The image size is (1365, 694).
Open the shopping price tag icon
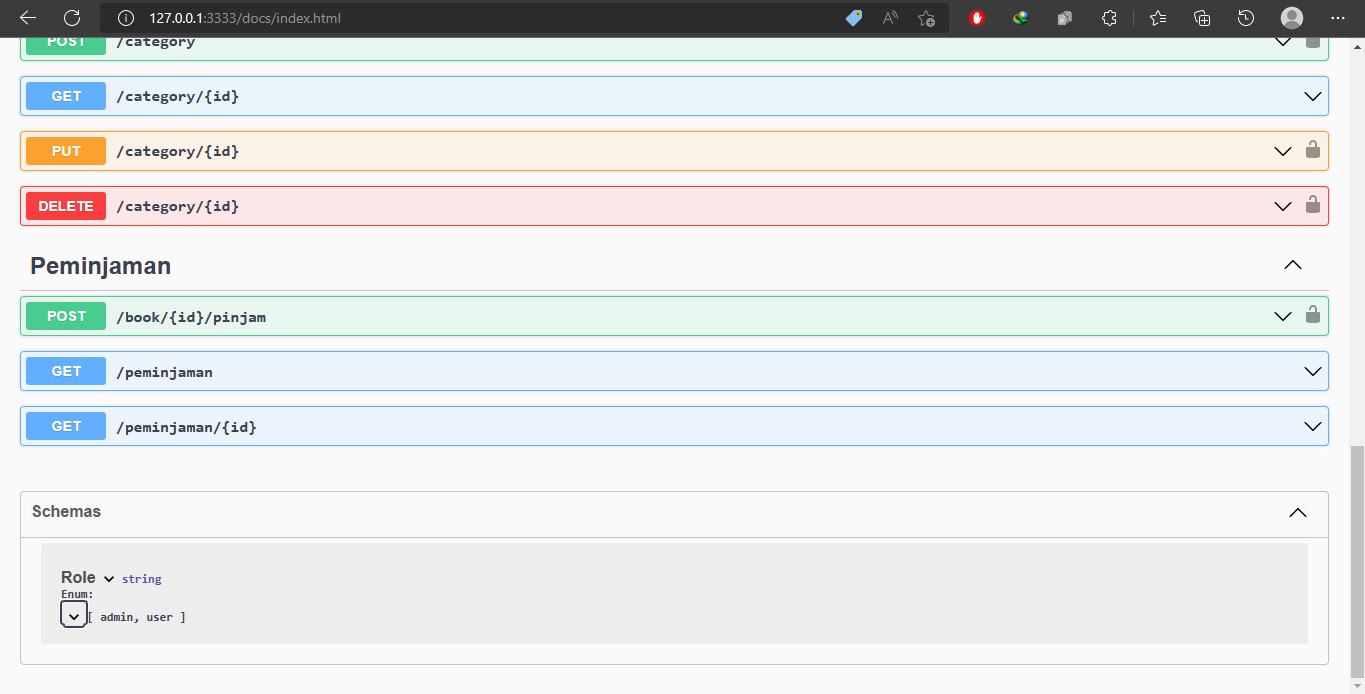coord(854,18)
